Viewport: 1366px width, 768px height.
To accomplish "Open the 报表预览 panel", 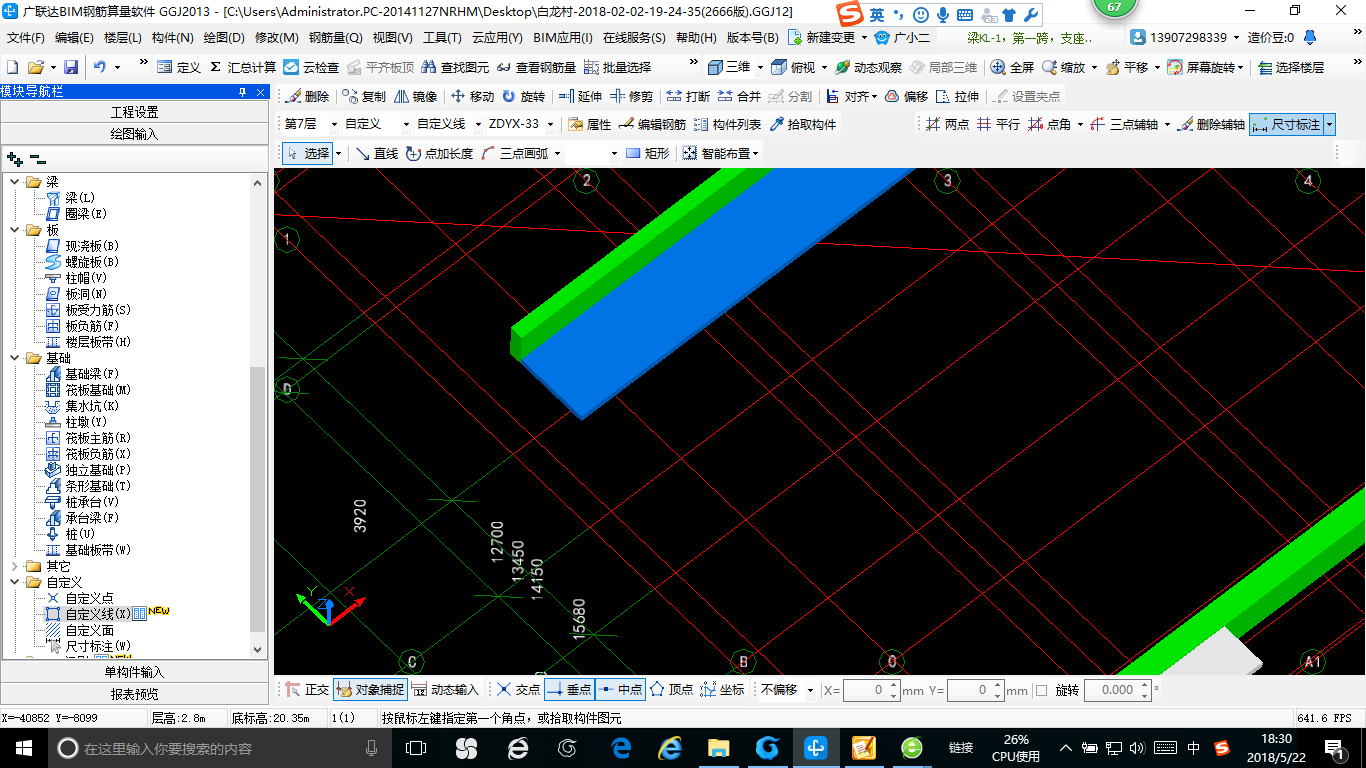I will (135, 694).
